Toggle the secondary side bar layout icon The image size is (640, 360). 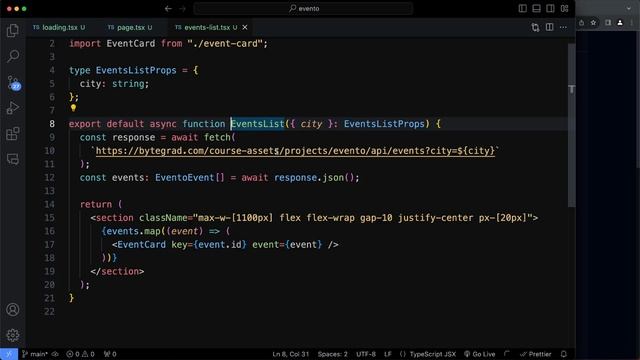550,9
